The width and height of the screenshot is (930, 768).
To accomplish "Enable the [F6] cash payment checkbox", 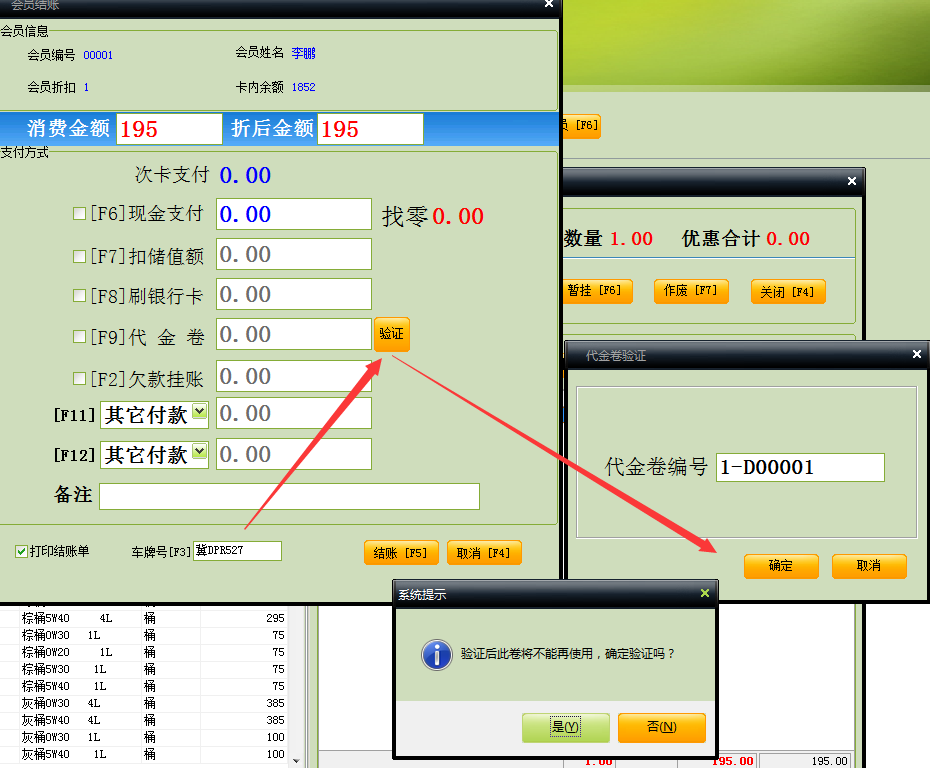I will point(79,213).
